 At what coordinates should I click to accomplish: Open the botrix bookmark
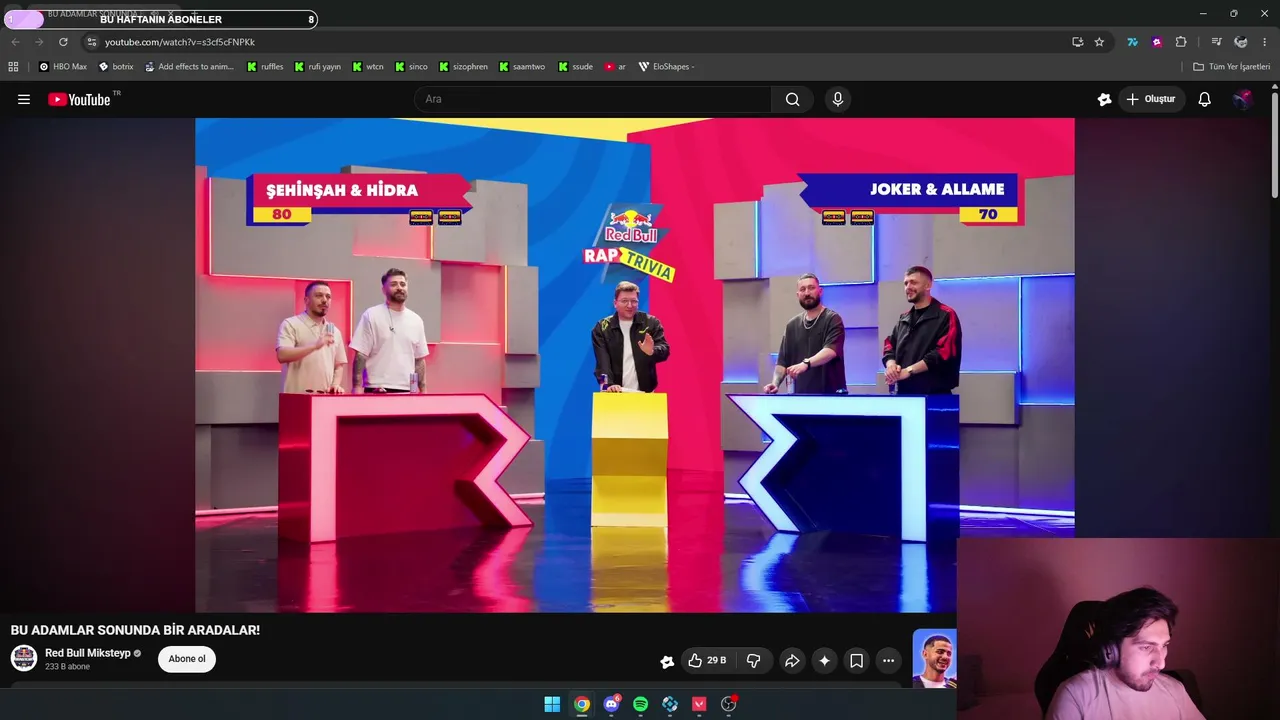click(116, 67)
